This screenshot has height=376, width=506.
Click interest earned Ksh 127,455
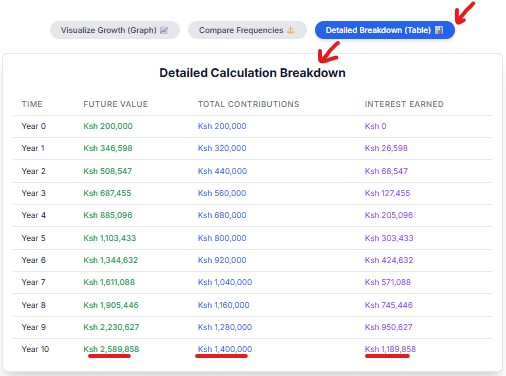click(x=387, y=193)
